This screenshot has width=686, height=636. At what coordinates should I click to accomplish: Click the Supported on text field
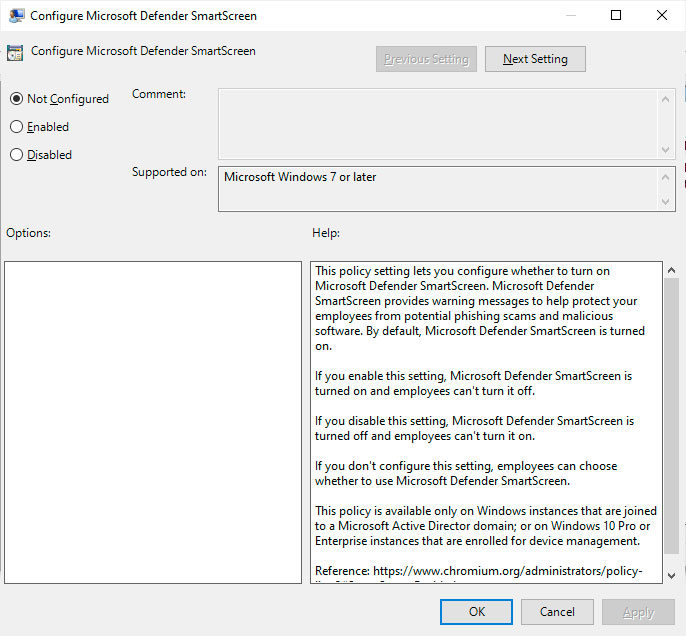click(x=438, y=189)
